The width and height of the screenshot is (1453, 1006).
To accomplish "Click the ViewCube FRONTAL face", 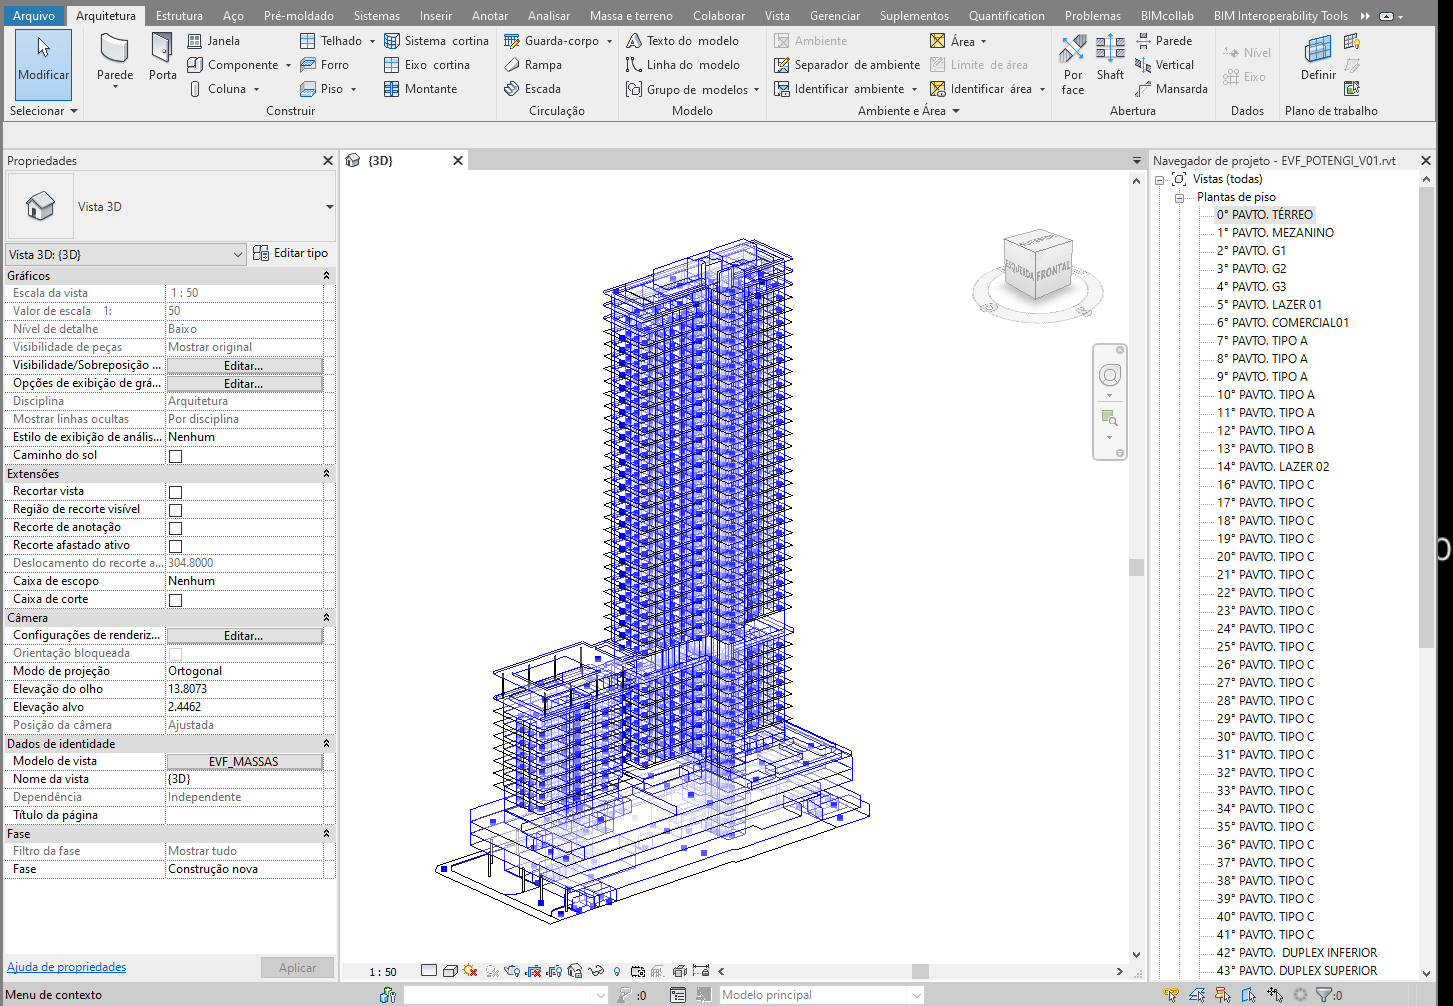I will point(1053,271).
